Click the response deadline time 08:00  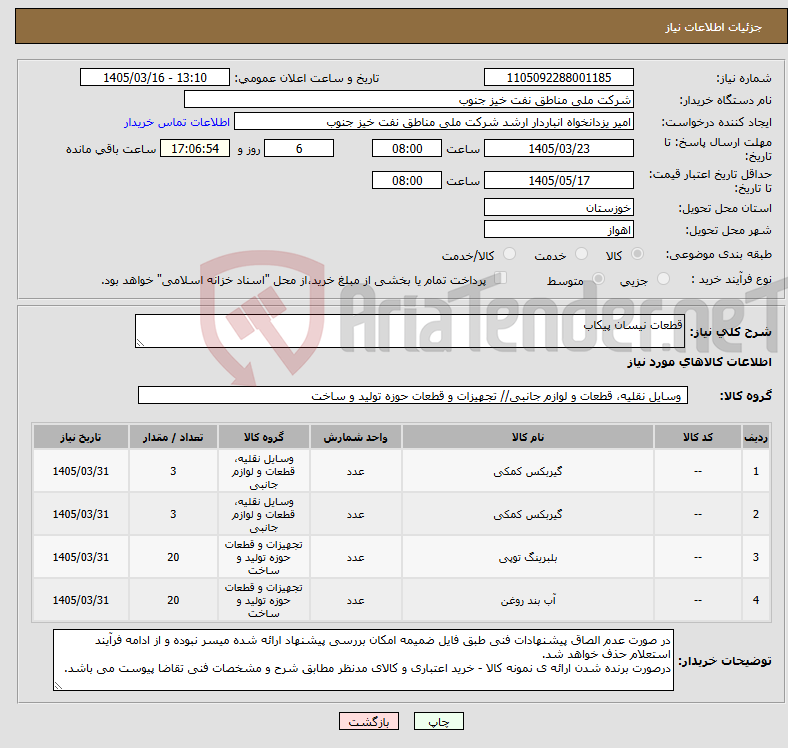(x=407, y=148)
